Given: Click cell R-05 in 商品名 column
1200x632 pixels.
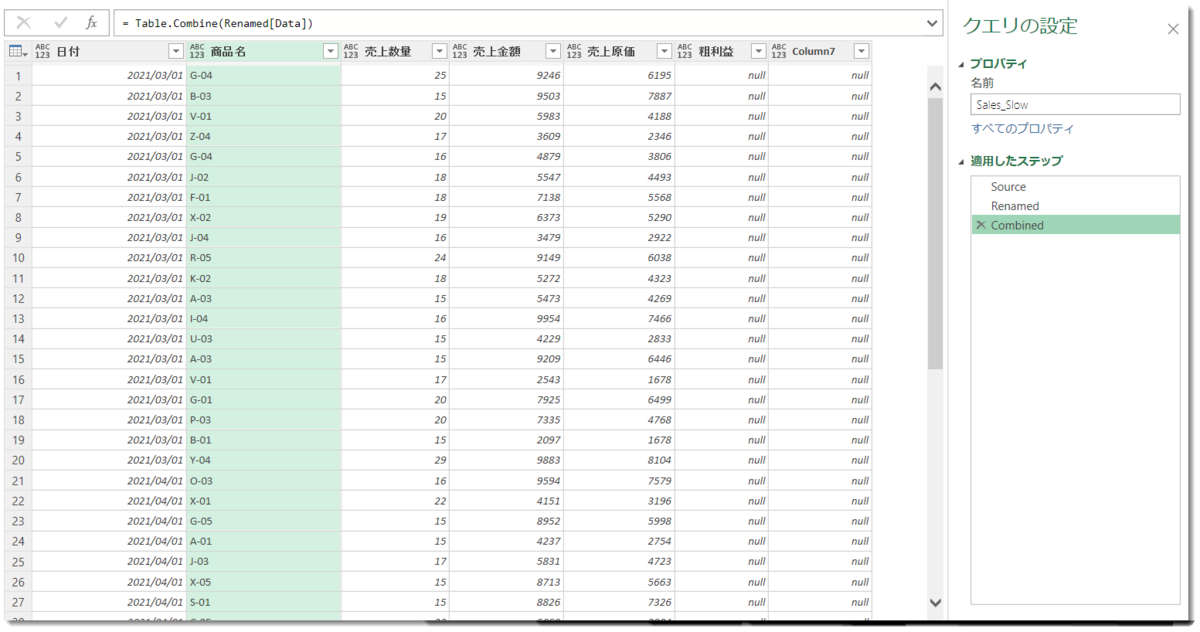Looking at the screenshot, I should tap(264, 257).
